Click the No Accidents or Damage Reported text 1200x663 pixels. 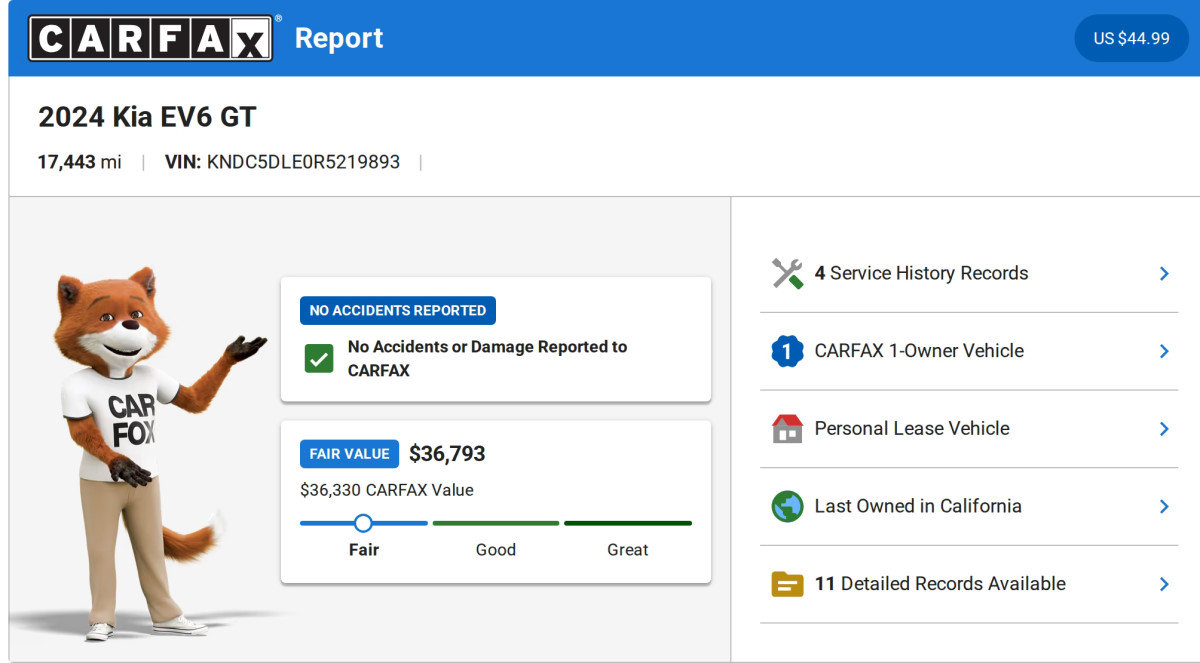tap(487, 358)
